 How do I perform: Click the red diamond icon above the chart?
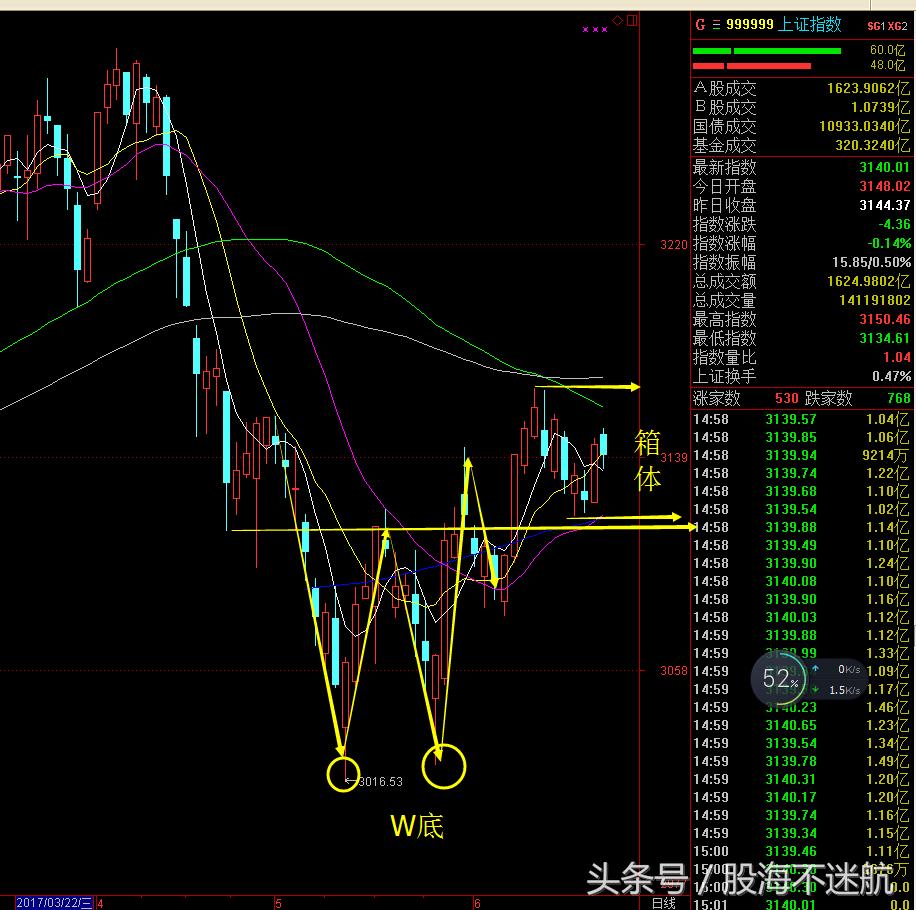617,20
